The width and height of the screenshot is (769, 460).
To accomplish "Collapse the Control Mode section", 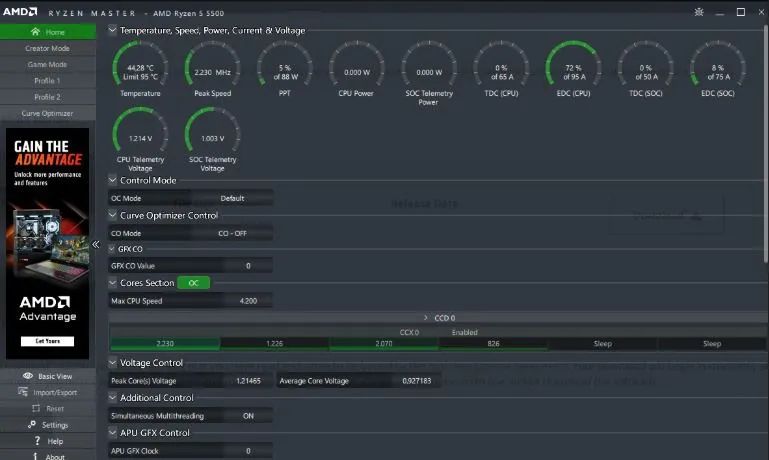I will click(112, 180).
